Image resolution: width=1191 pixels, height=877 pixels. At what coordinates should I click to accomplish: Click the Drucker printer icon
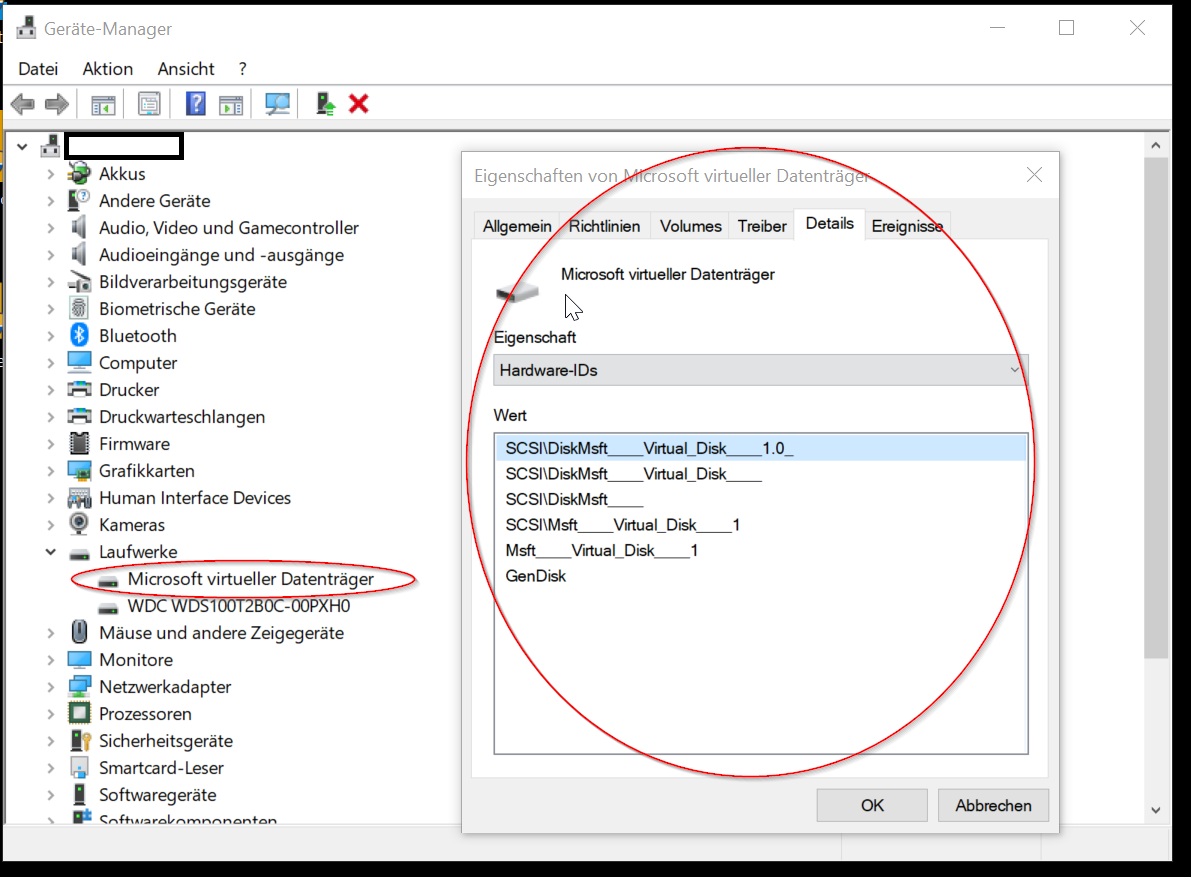click(79, 390)
